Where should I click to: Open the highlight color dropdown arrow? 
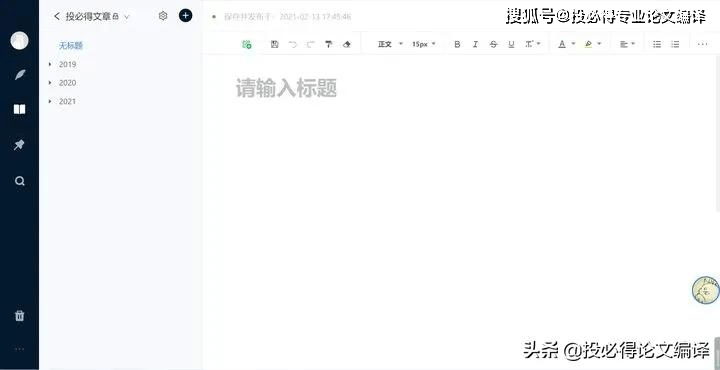pos(599,44)
